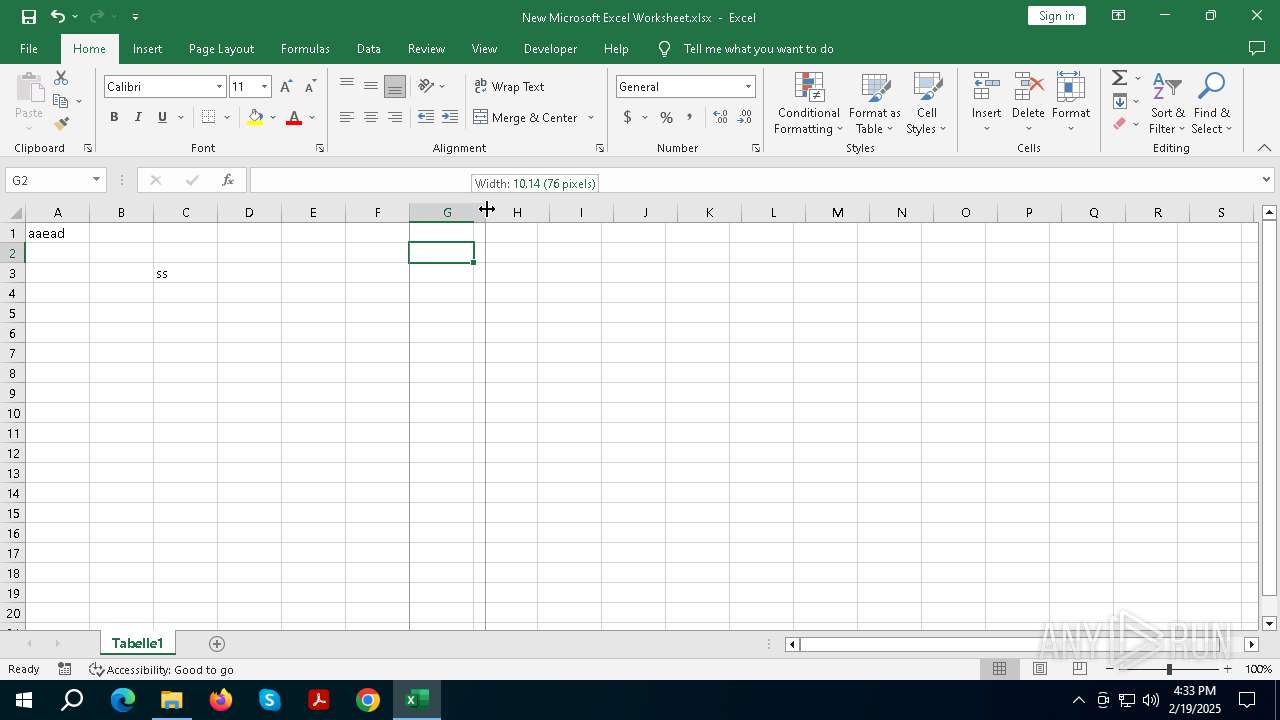
Task: Click Merge & Center
Action: (x=526, y=117)
